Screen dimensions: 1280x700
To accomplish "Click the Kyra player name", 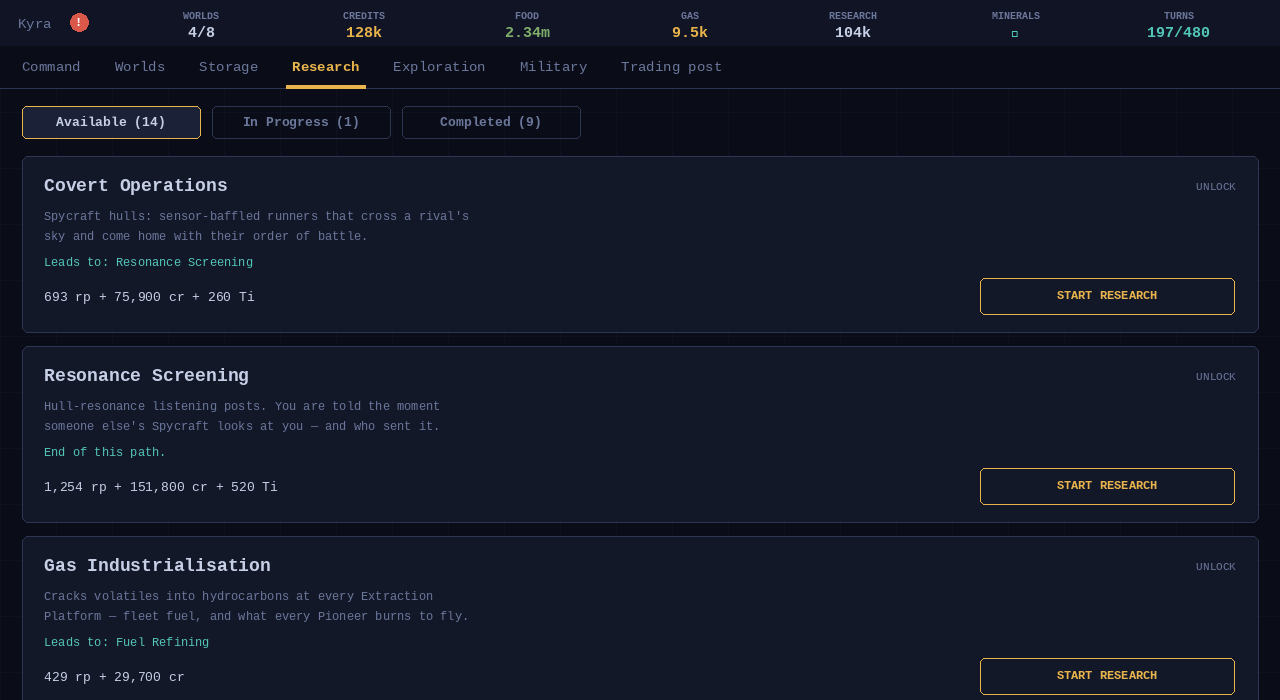I will point(35,24).
